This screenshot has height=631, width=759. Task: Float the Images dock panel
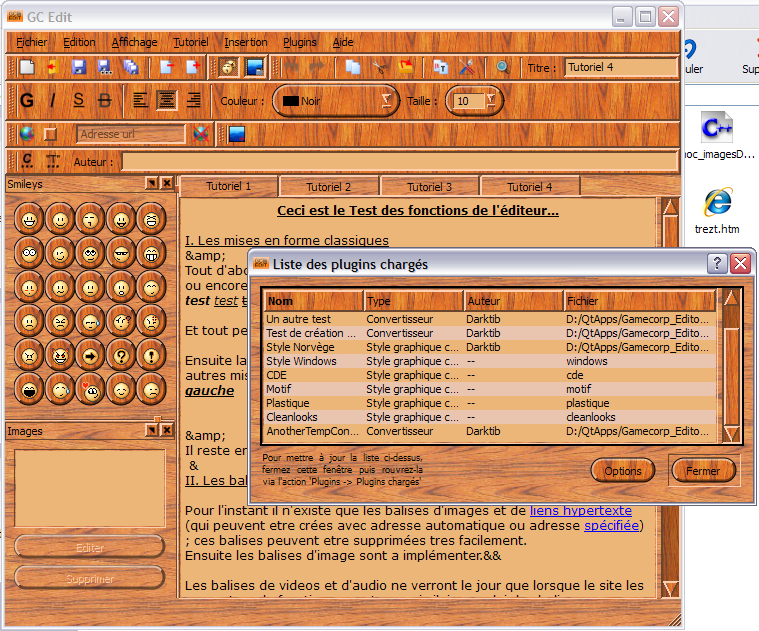(x=152, y=430)
